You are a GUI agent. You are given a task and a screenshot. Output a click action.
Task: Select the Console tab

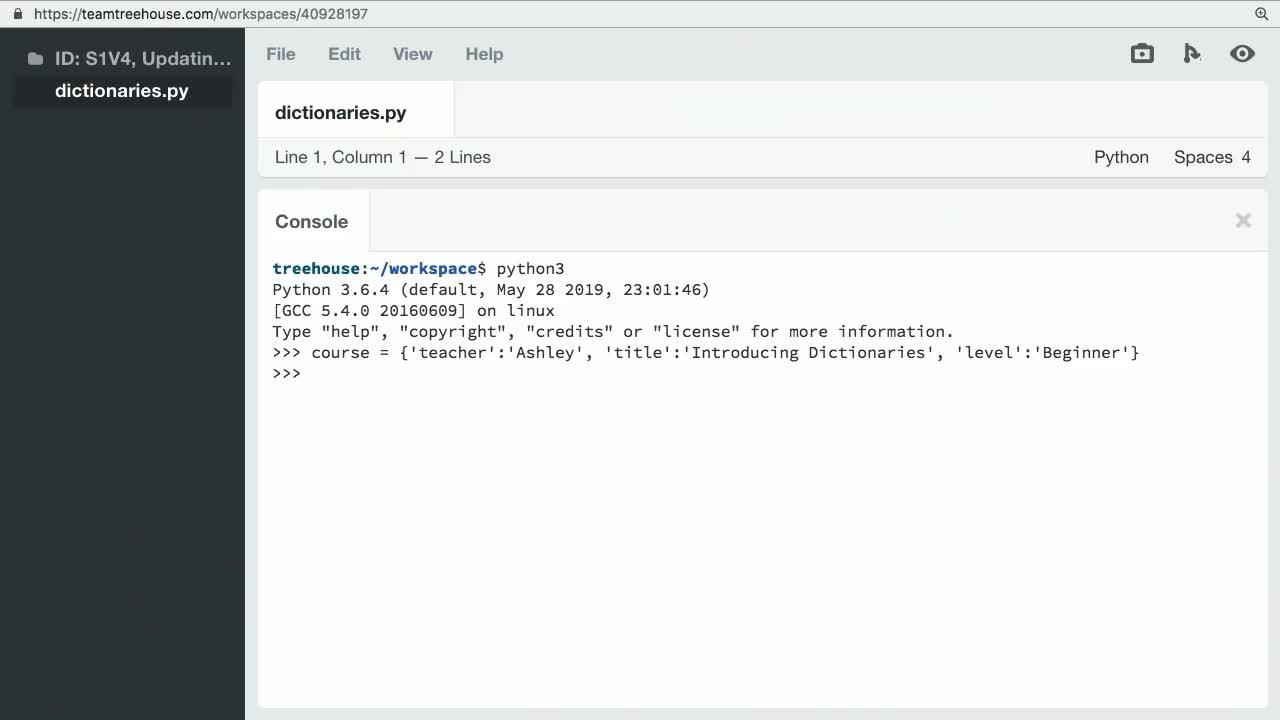[x=311, y=221]
